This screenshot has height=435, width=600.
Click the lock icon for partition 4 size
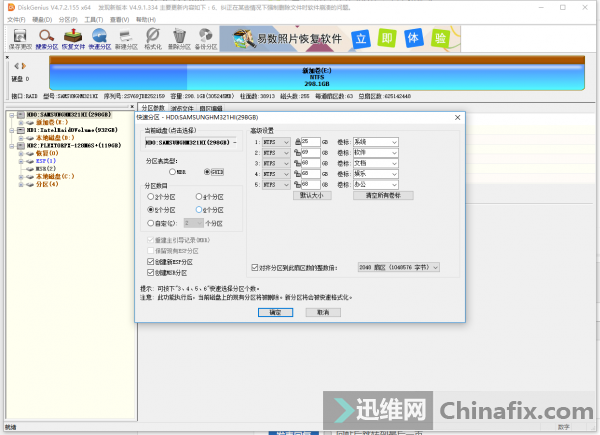pos(298,174)
